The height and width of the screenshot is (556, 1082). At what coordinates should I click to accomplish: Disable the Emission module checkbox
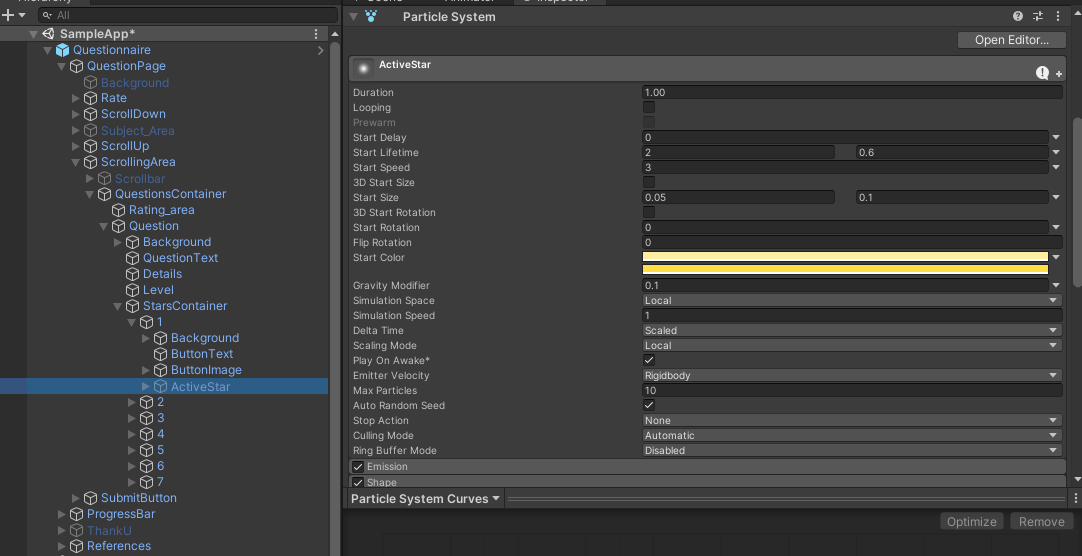pyautogui.click(x=358, y=467)
